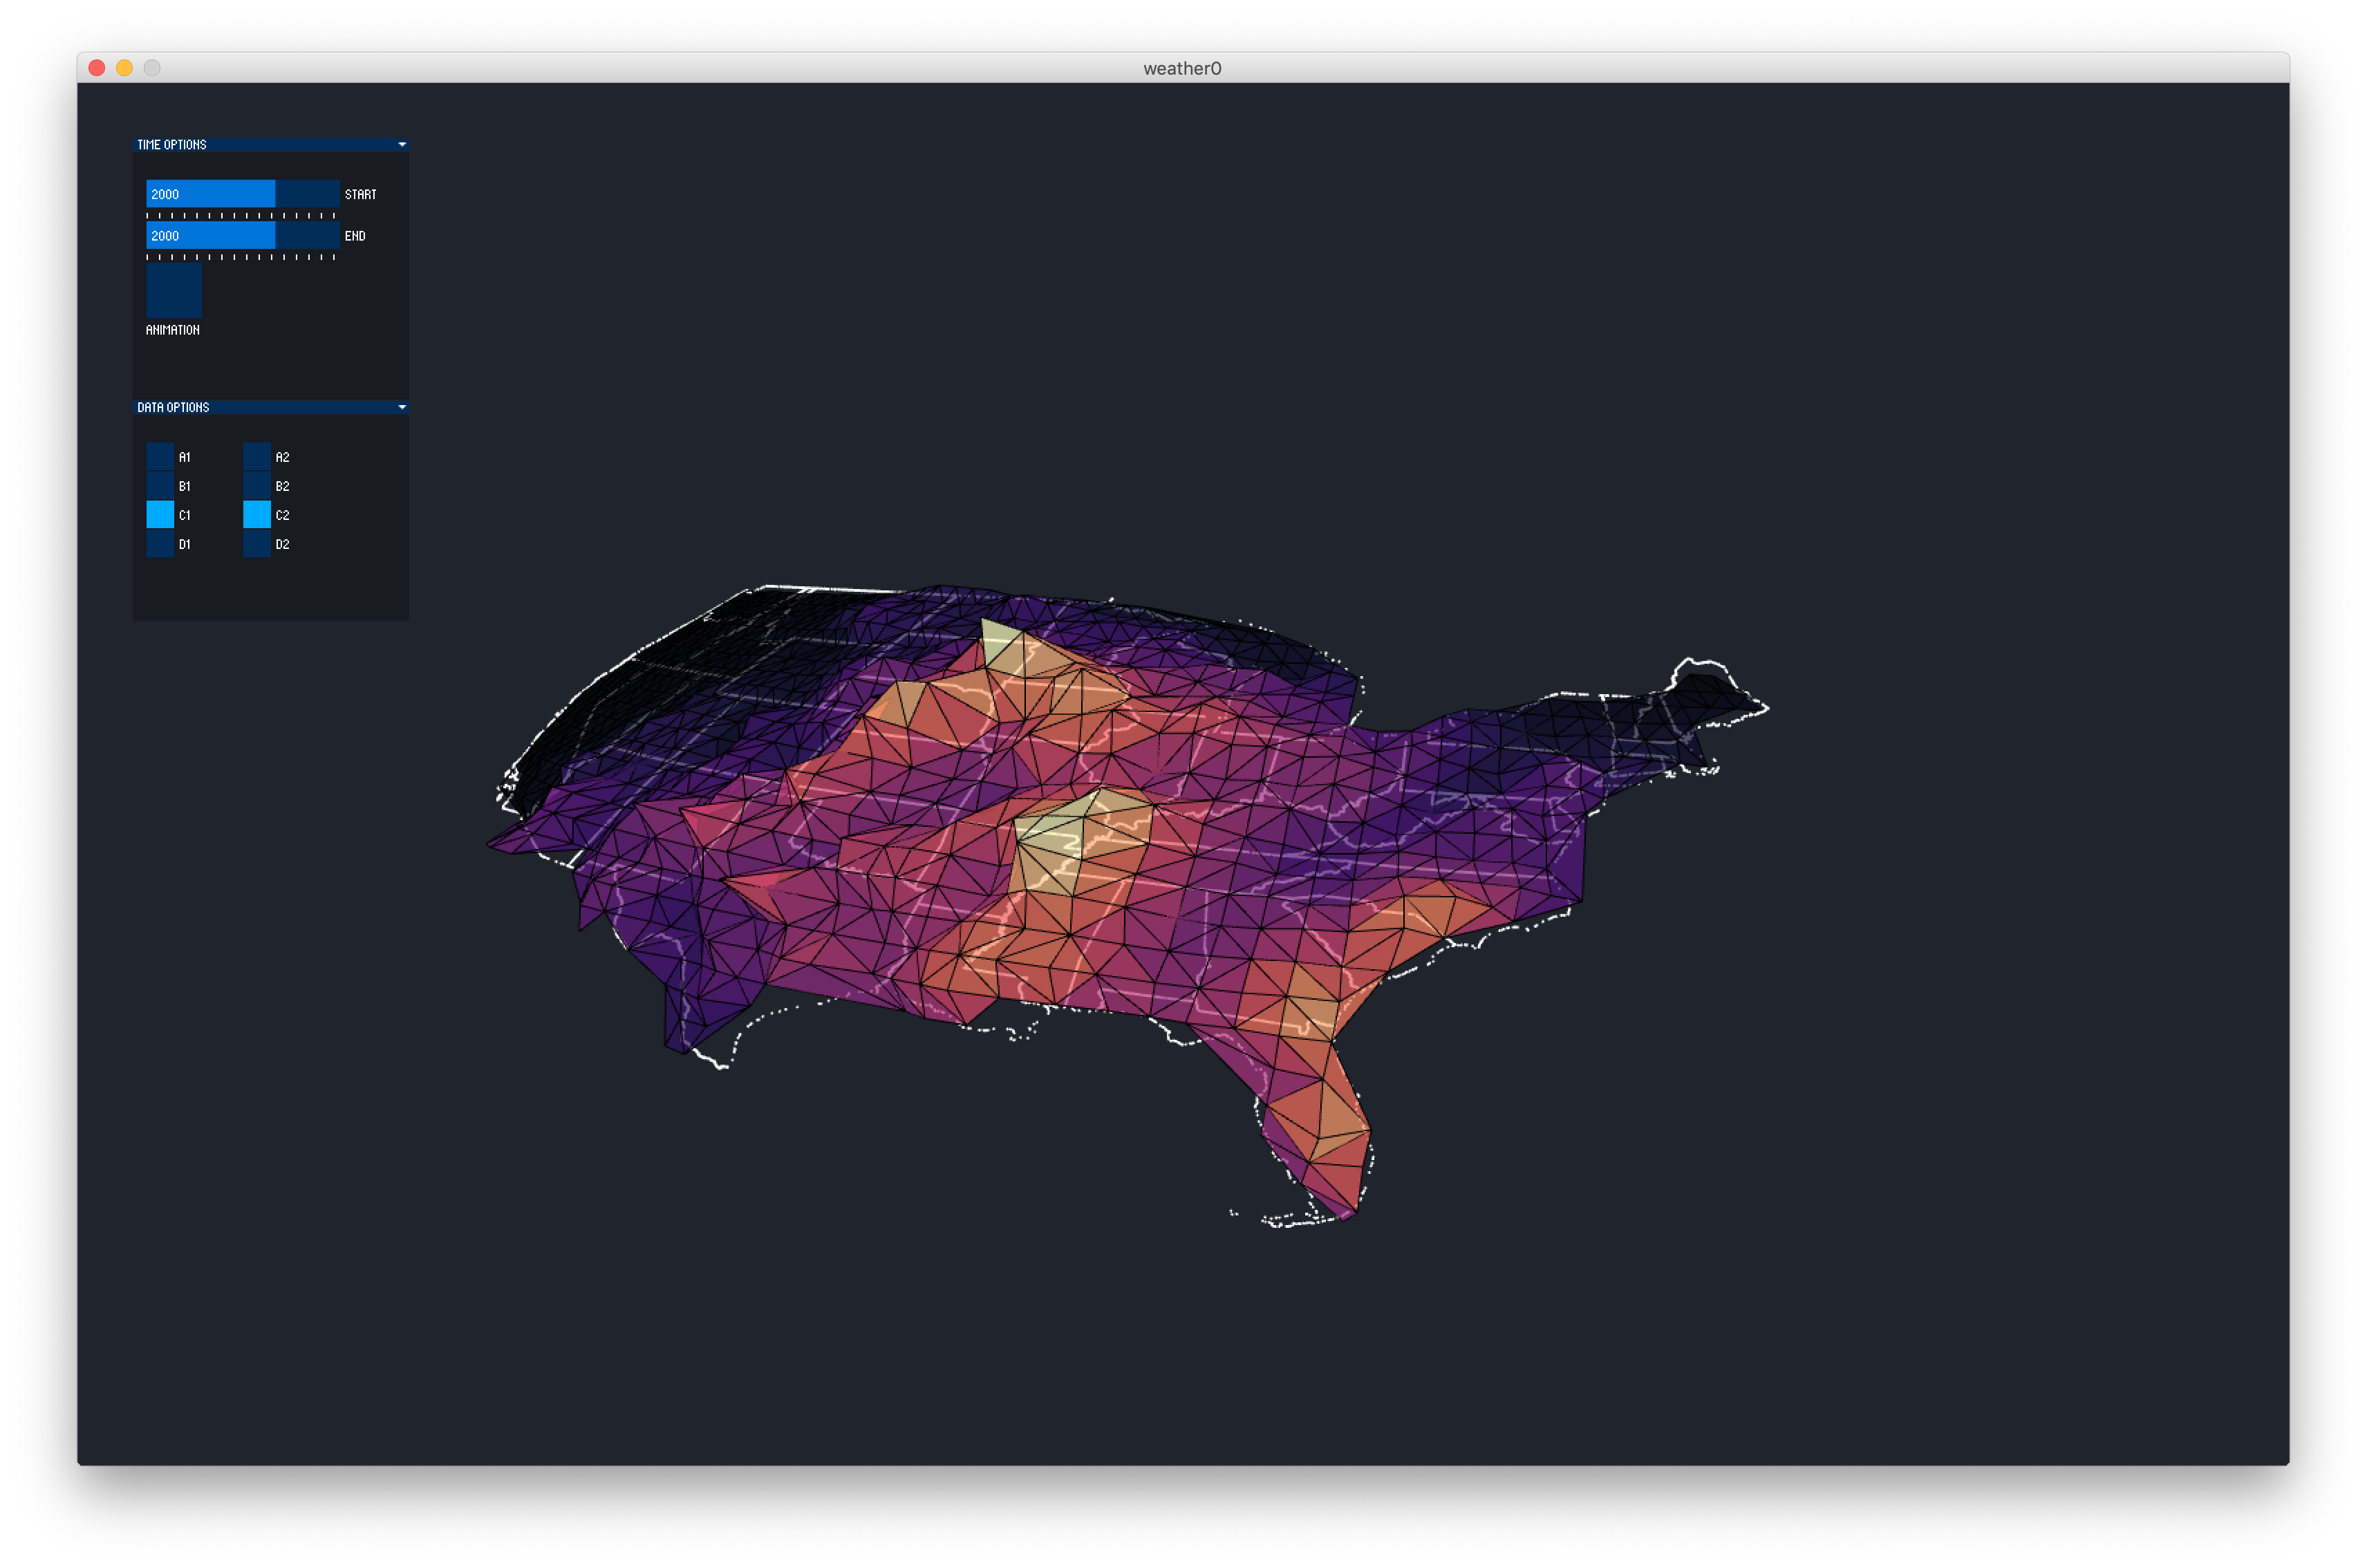Collapse the Time Options panel arrow
The width and height of the screenshot is (2367, 1568).
click(402, 145)
